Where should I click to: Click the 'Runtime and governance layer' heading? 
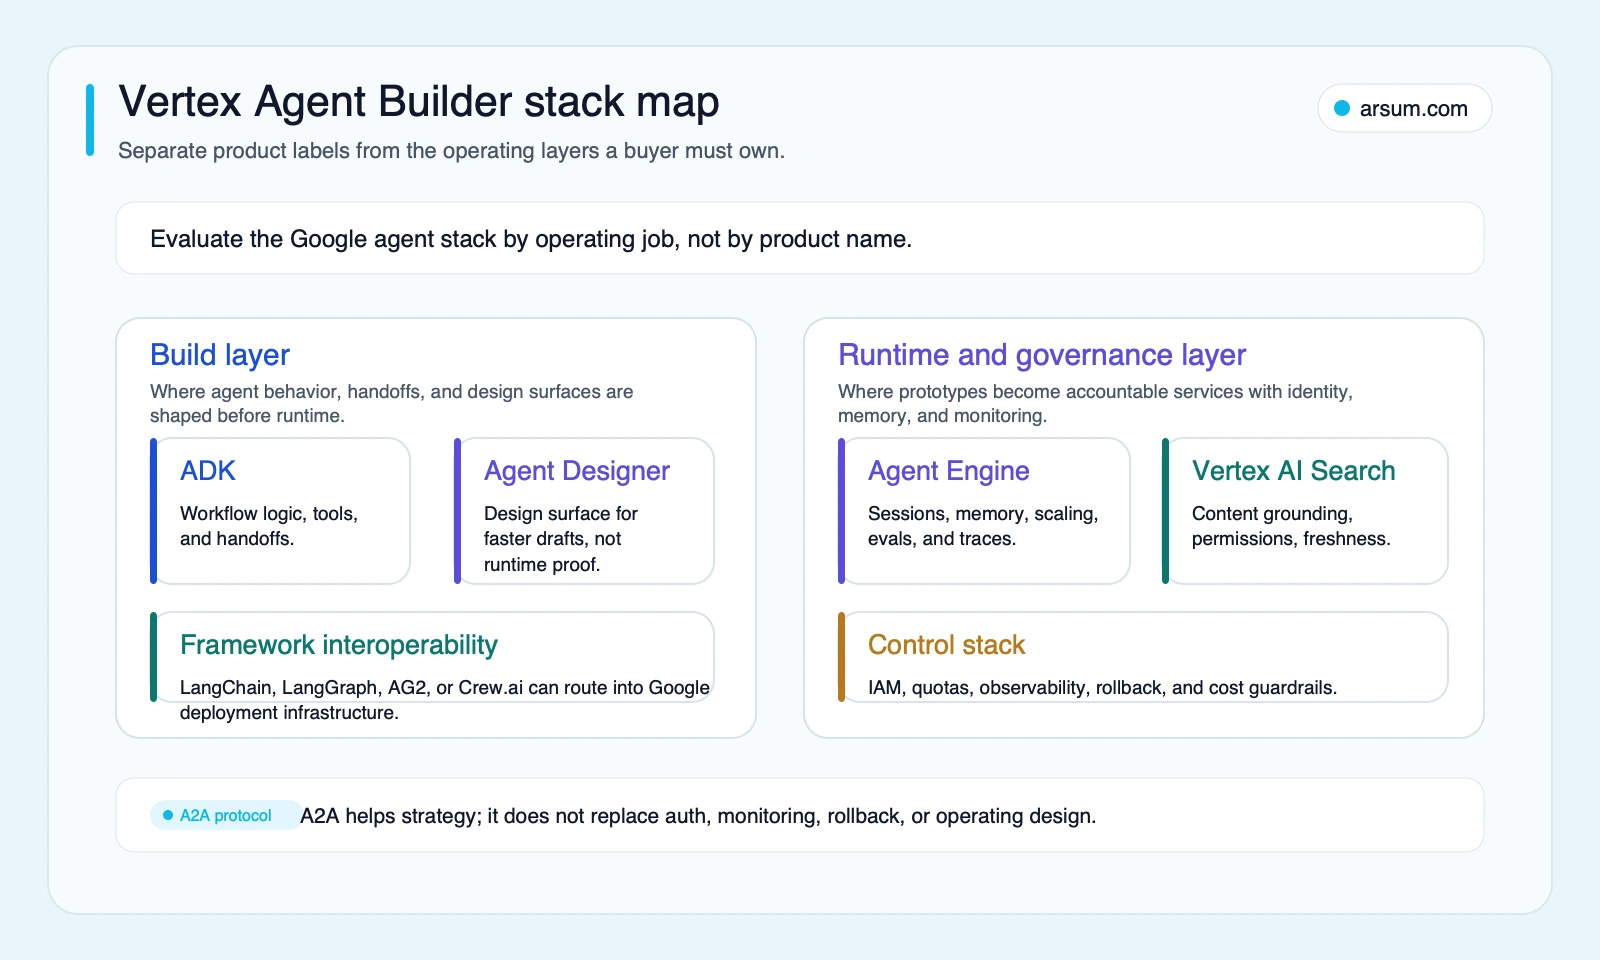(1042, 355)
